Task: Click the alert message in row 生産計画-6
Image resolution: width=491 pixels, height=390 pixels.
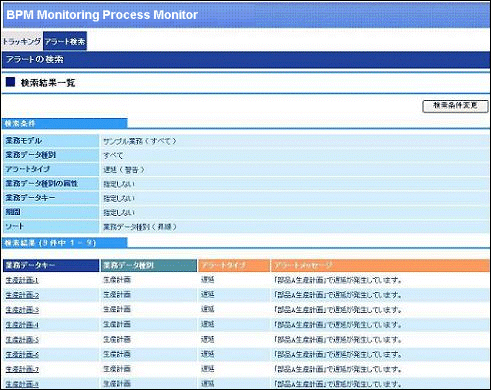Action: click(337, 355)
